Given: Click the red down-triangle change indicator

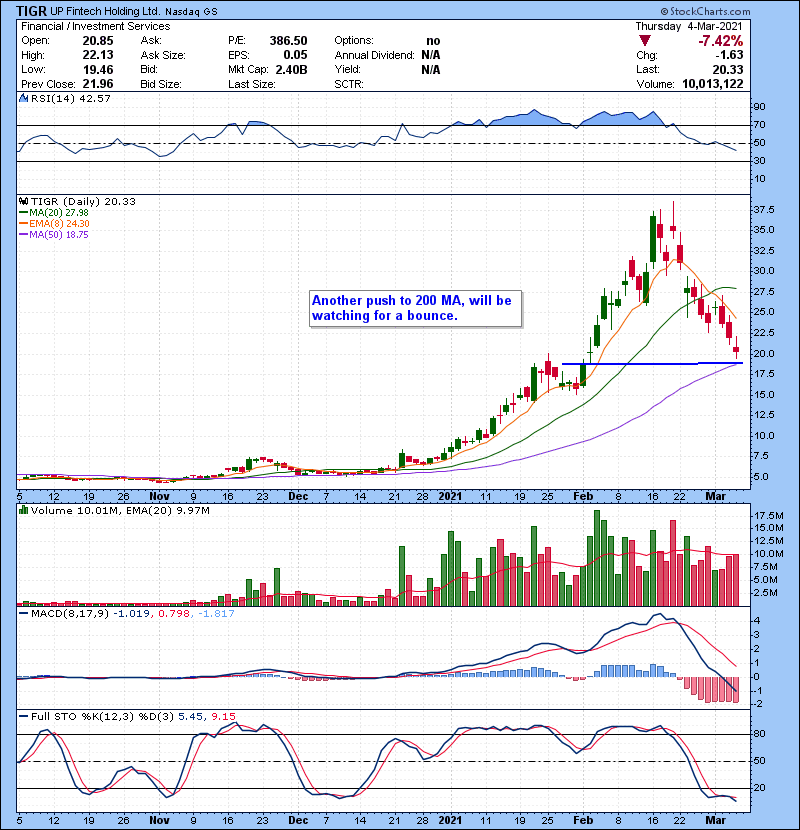Looking at the screenshot, I should pos(645,41).
